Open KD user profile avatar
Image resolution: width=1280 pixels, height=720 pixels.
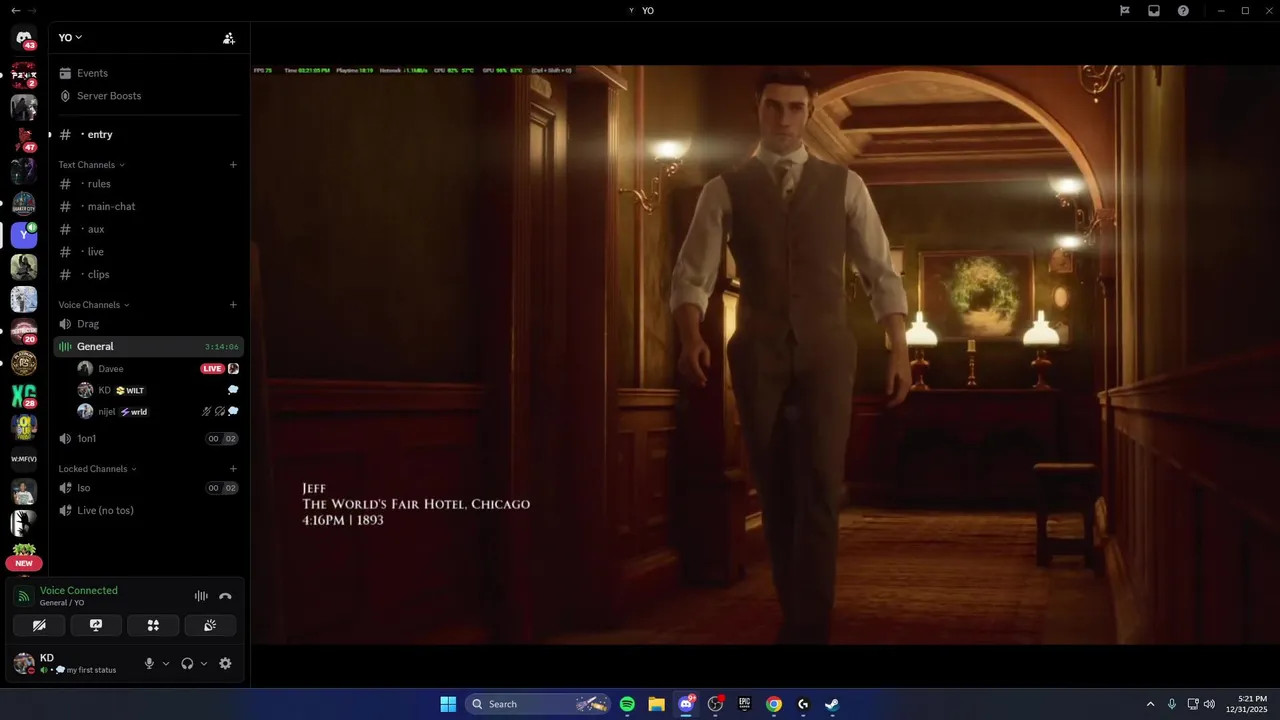coord(24,663)
